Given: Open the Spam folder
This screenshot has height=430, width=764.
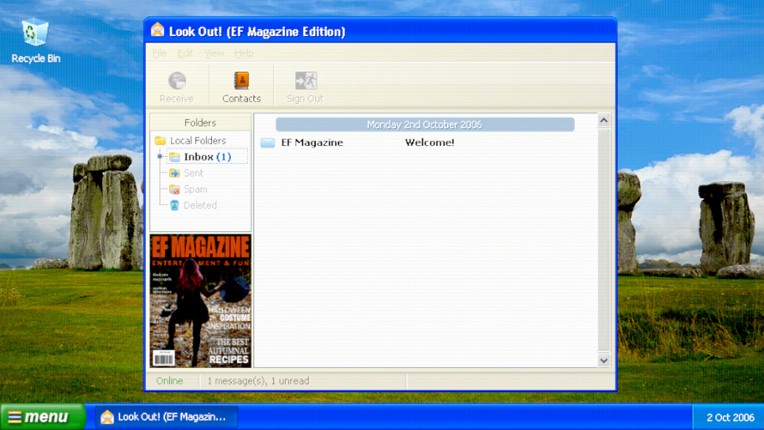Looking at the screenshot, I should pyautogui.click(x=194, y=189).
